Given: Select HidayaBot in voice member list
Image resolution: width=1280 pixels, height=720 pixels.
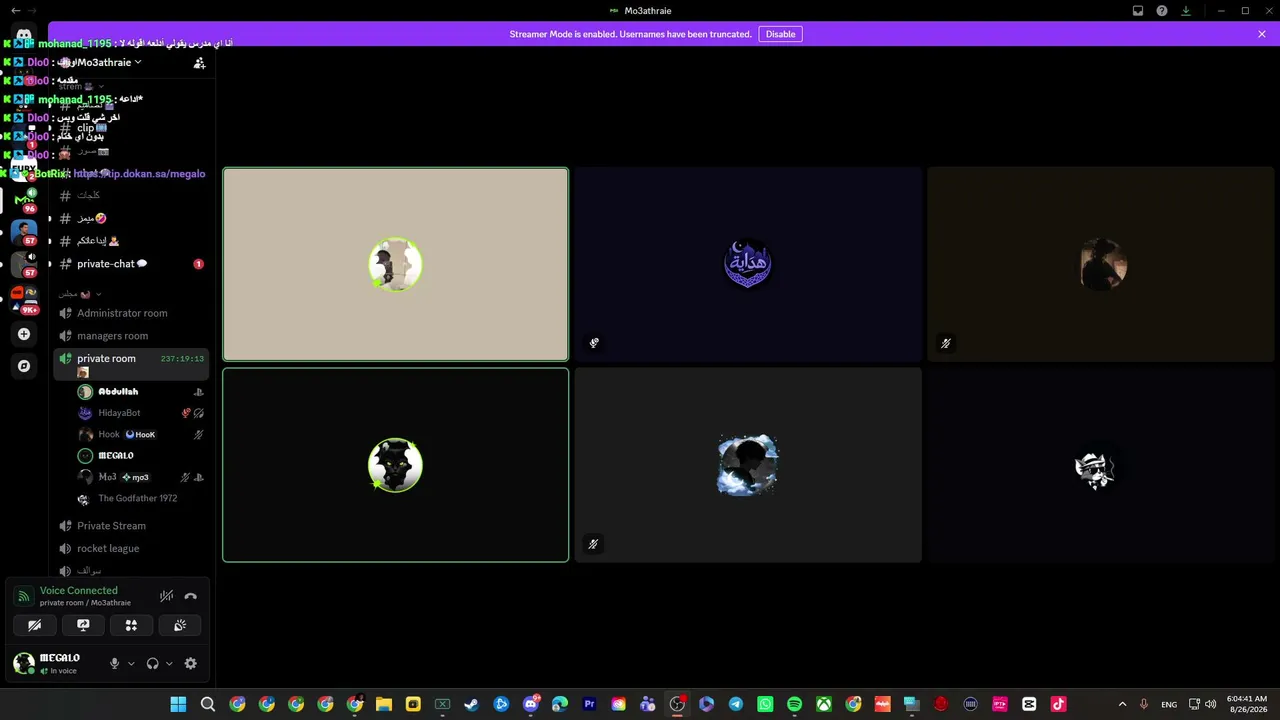Looking at the screenshot, I should point(140,413).
